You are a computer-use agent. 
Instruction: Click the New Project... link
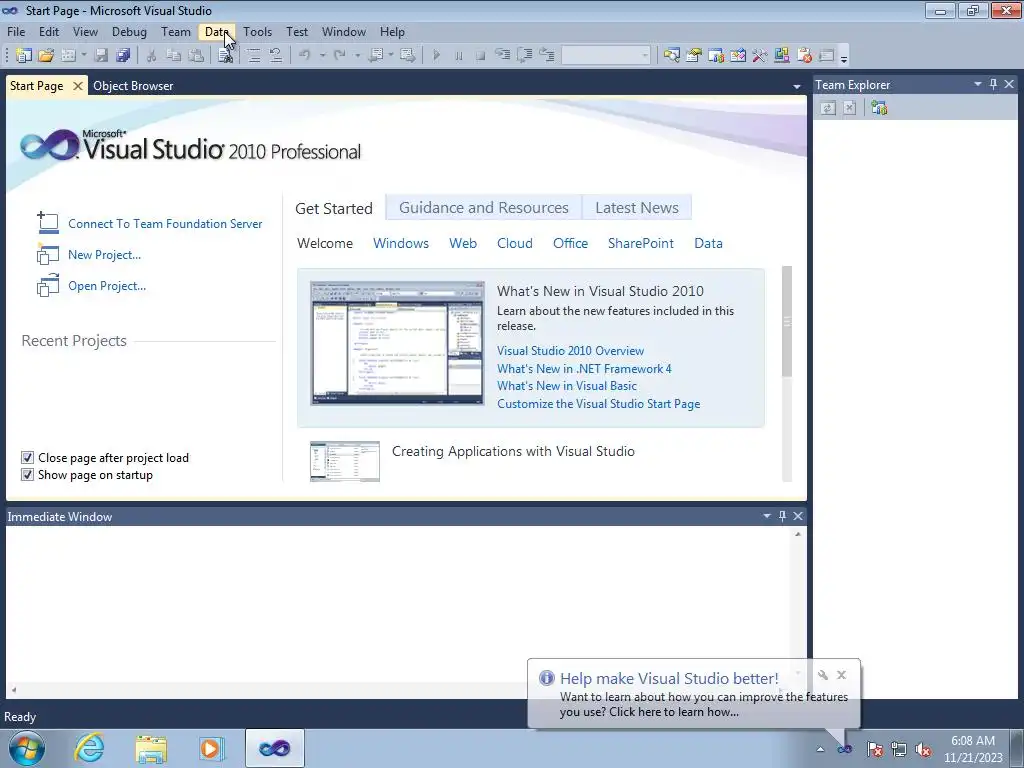[x=104, y=255]
